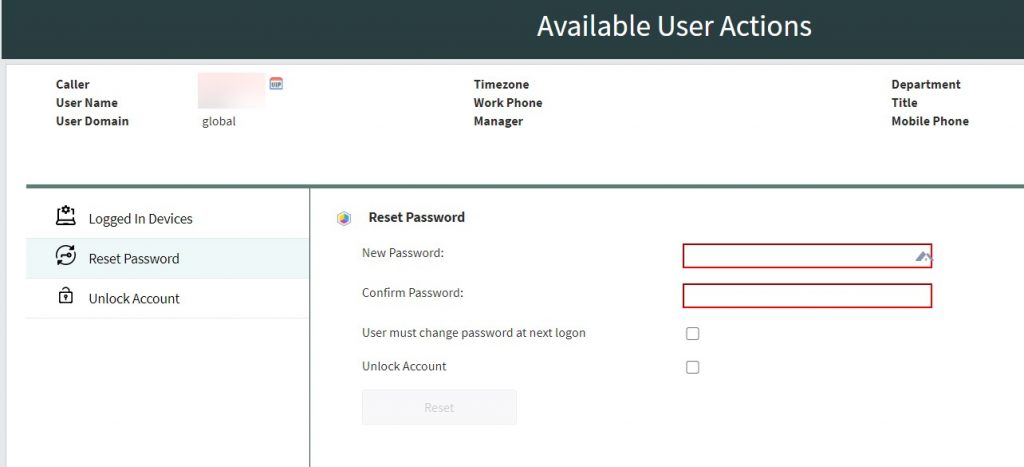Screen dimensions: 1024x467
Task: Focus the New Password input field
Action: coord(807,256)
